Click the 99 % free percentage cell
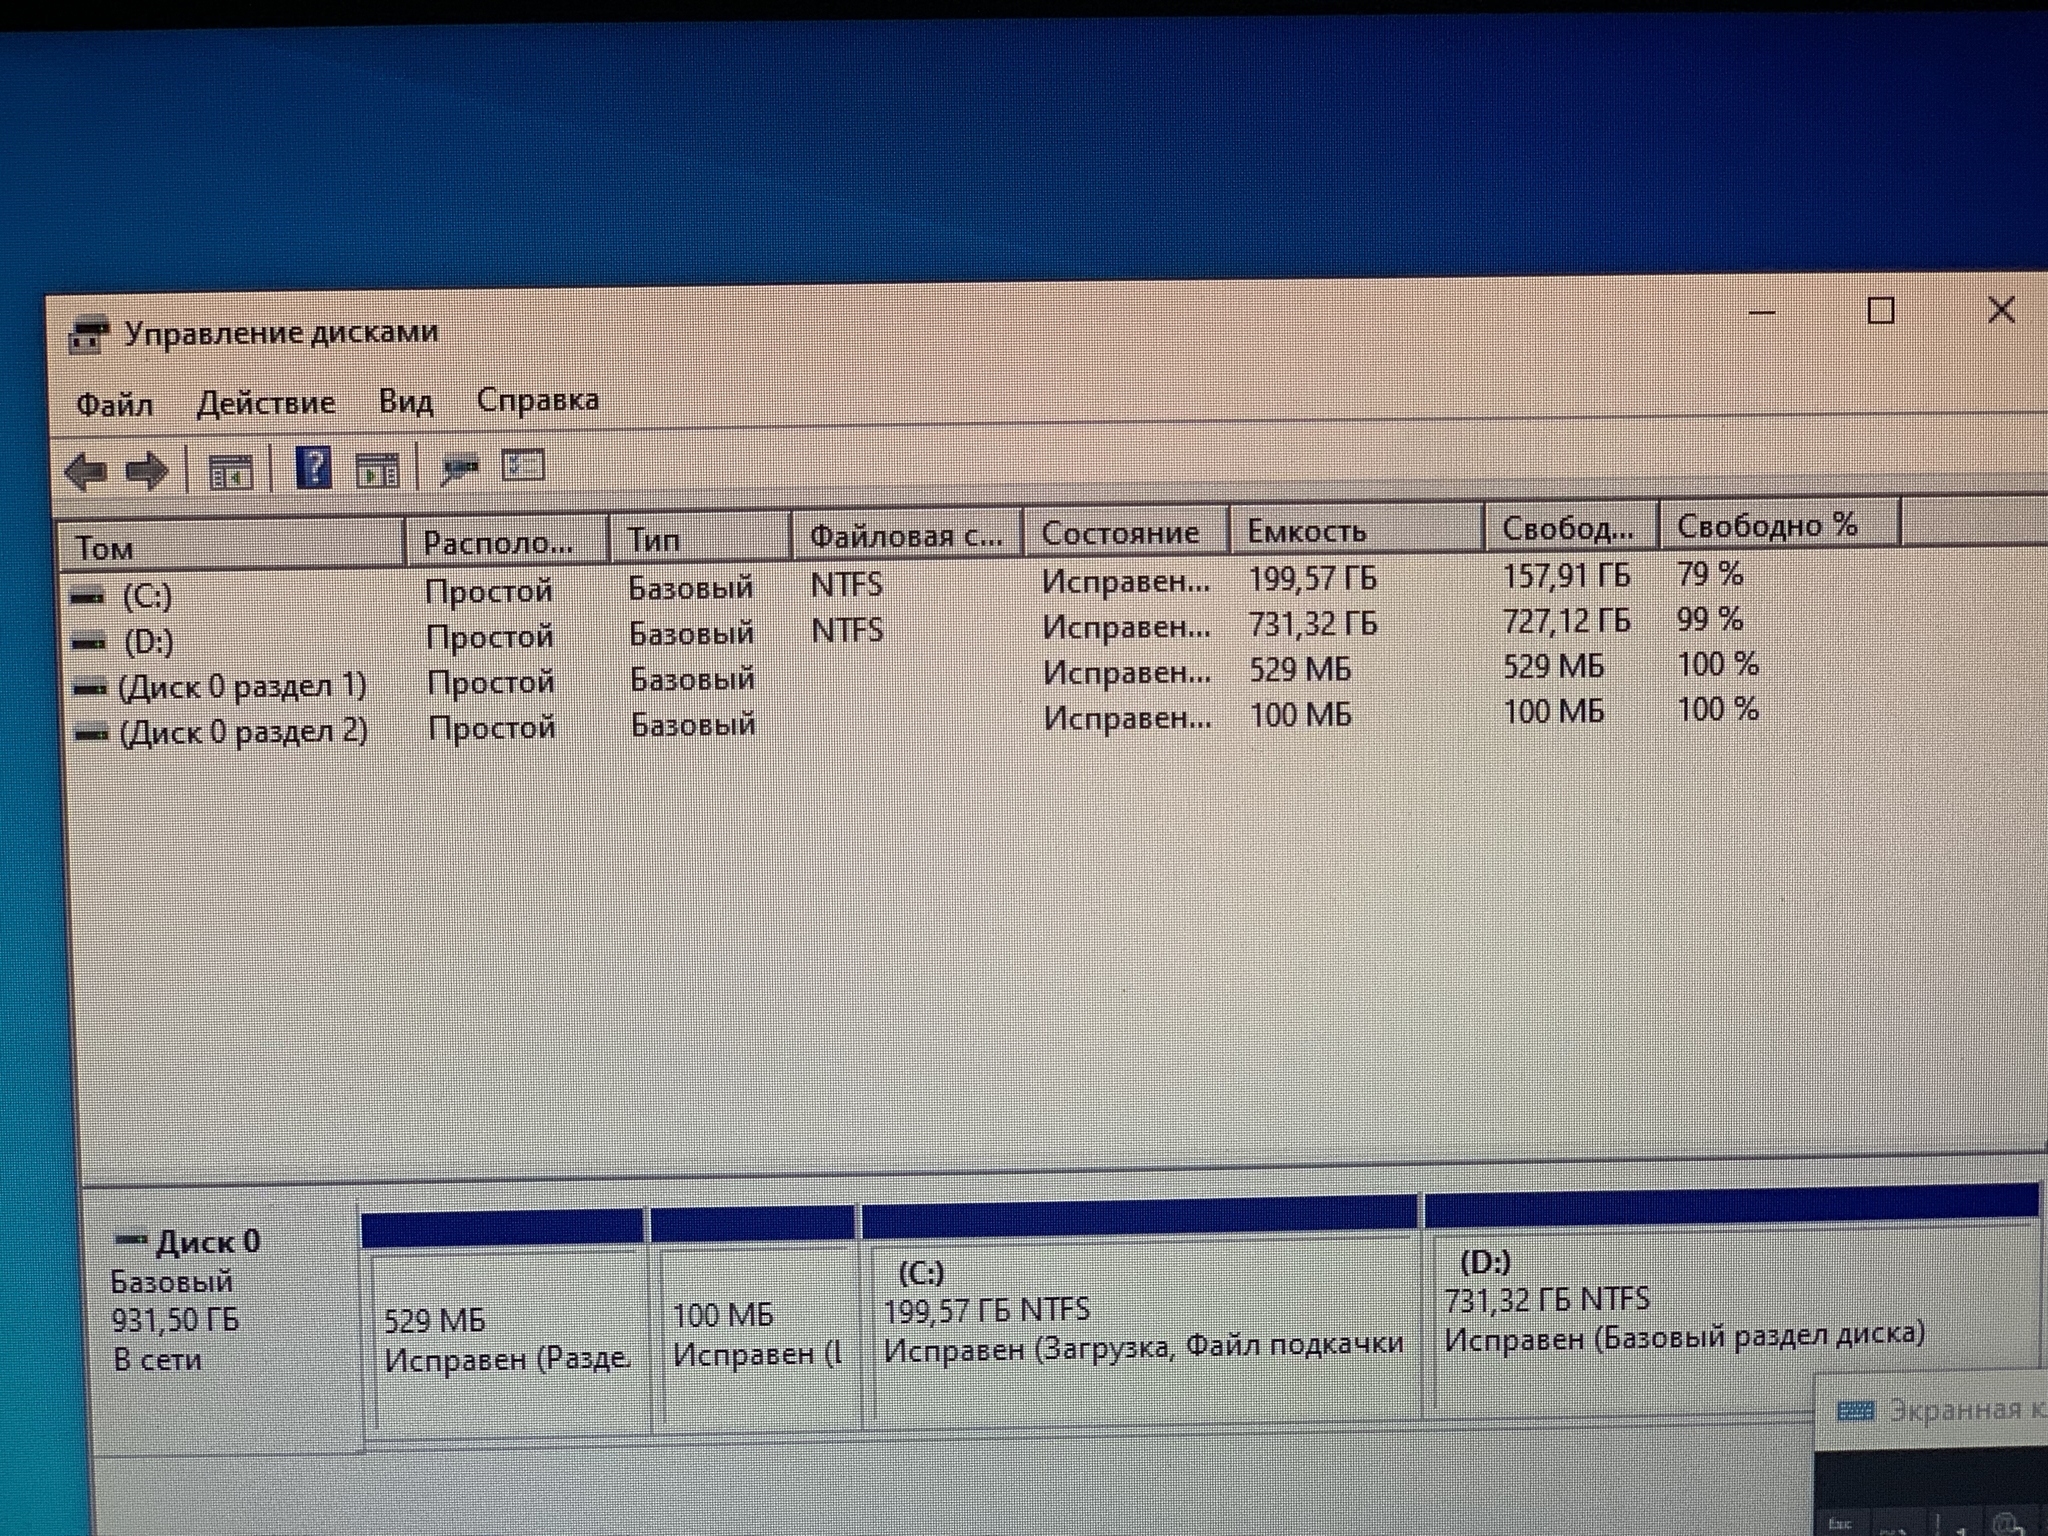This screenshot has width=2048, height=1536. pyautogui.click(x=1710, y=619)
